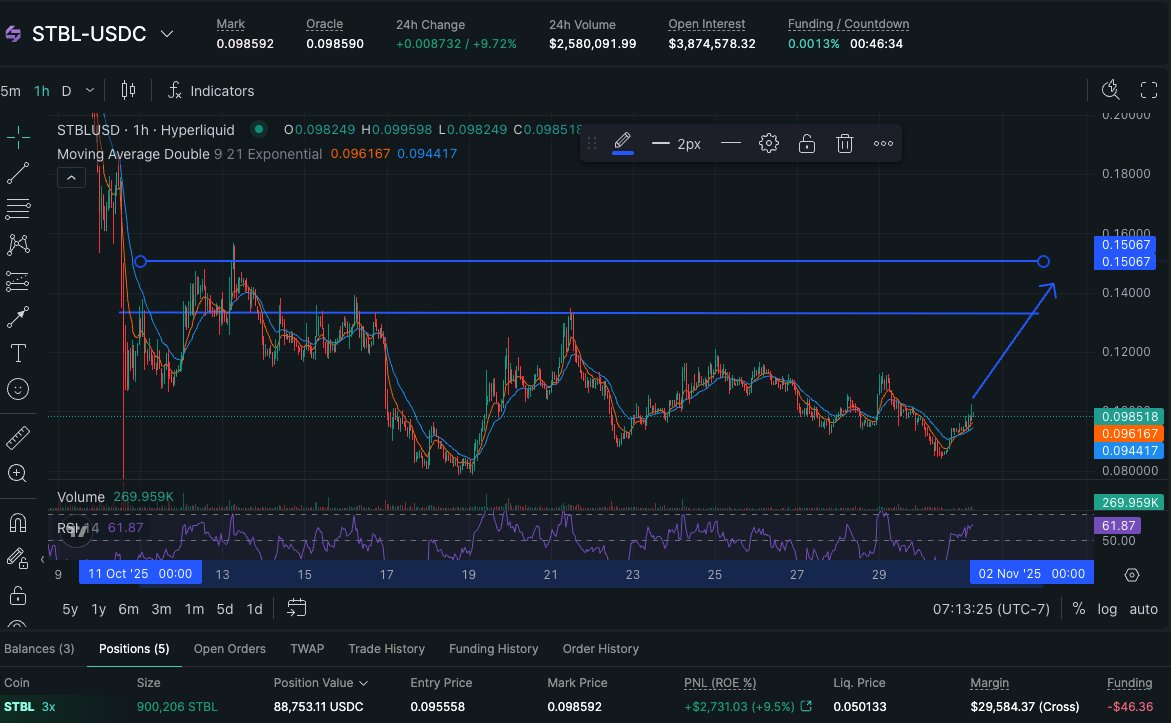Screen dimensions: 1171x723
Task: Select the trend line drawing tool
Action: click(18, 173)
